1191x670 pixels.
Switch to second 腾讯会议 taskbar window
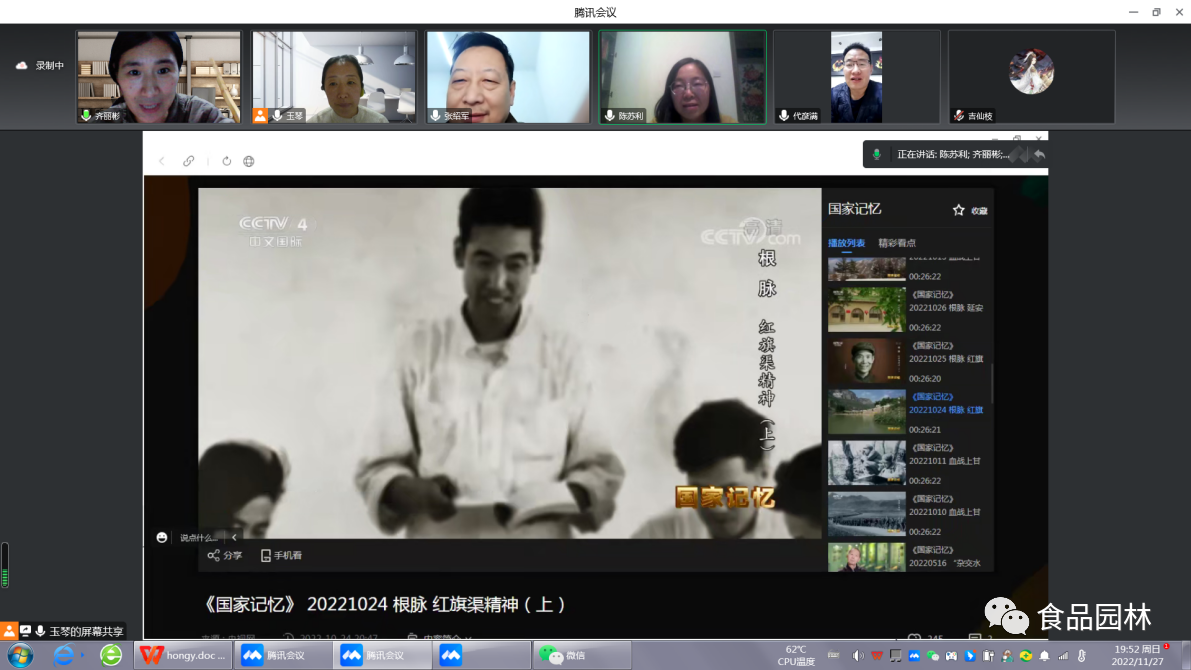[x=382, y=655]
